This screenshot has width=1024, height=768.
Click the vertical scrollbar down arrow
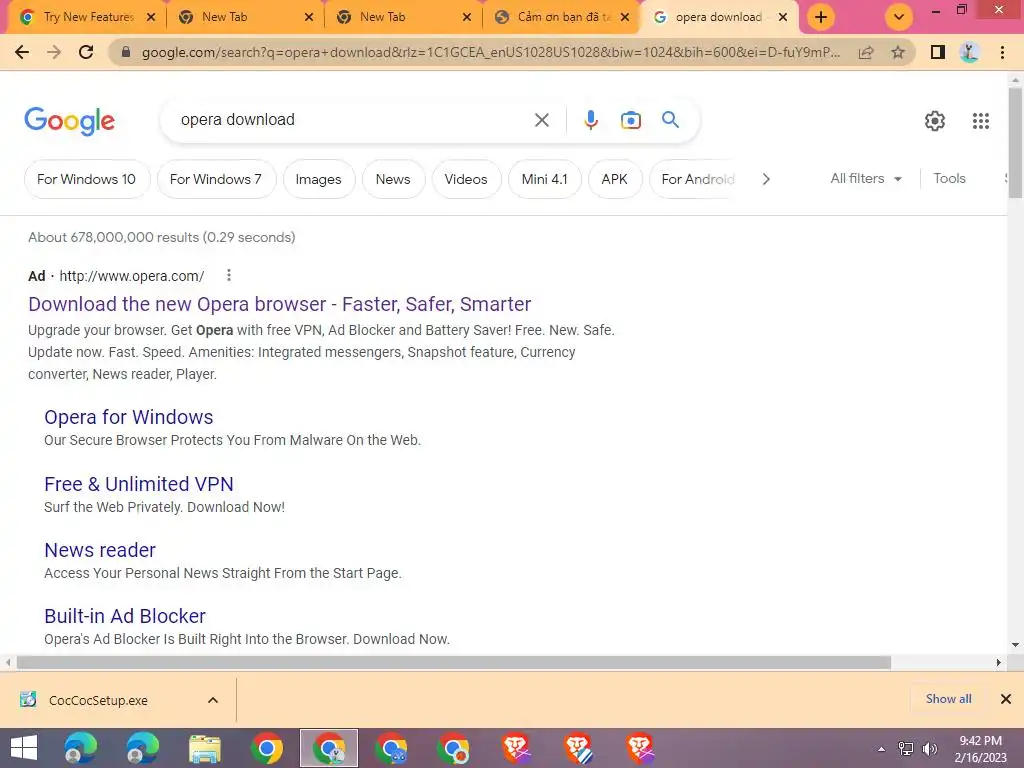(1016, 645)
